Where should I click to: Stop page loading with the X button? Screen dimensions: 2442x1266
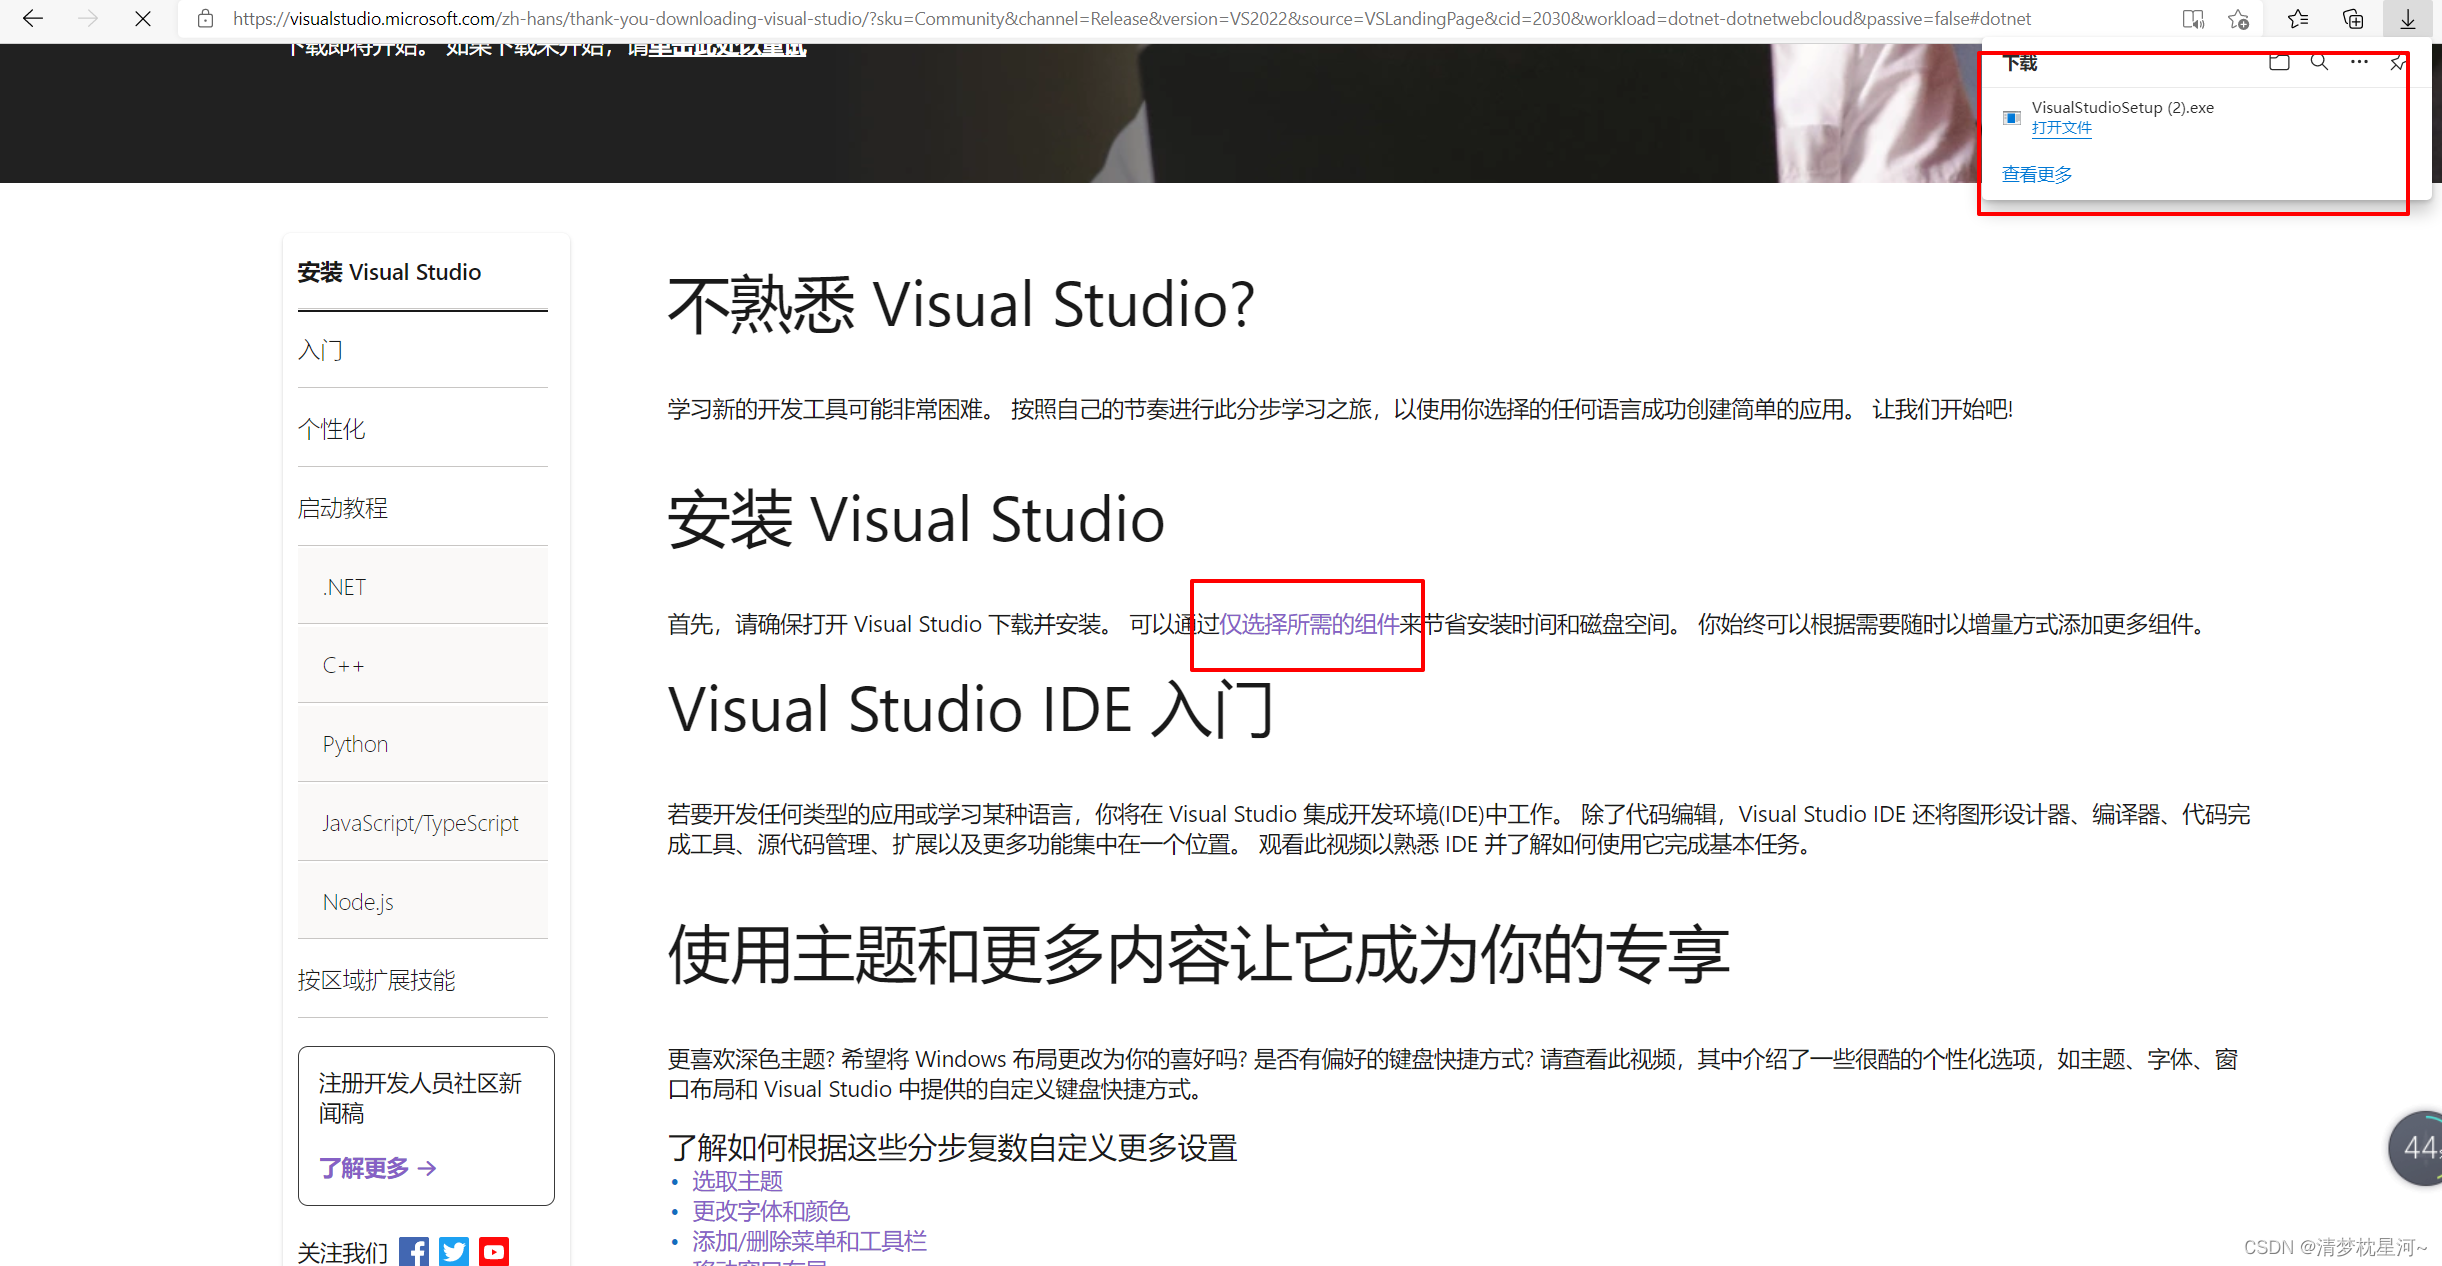click(x=143, y=18)
